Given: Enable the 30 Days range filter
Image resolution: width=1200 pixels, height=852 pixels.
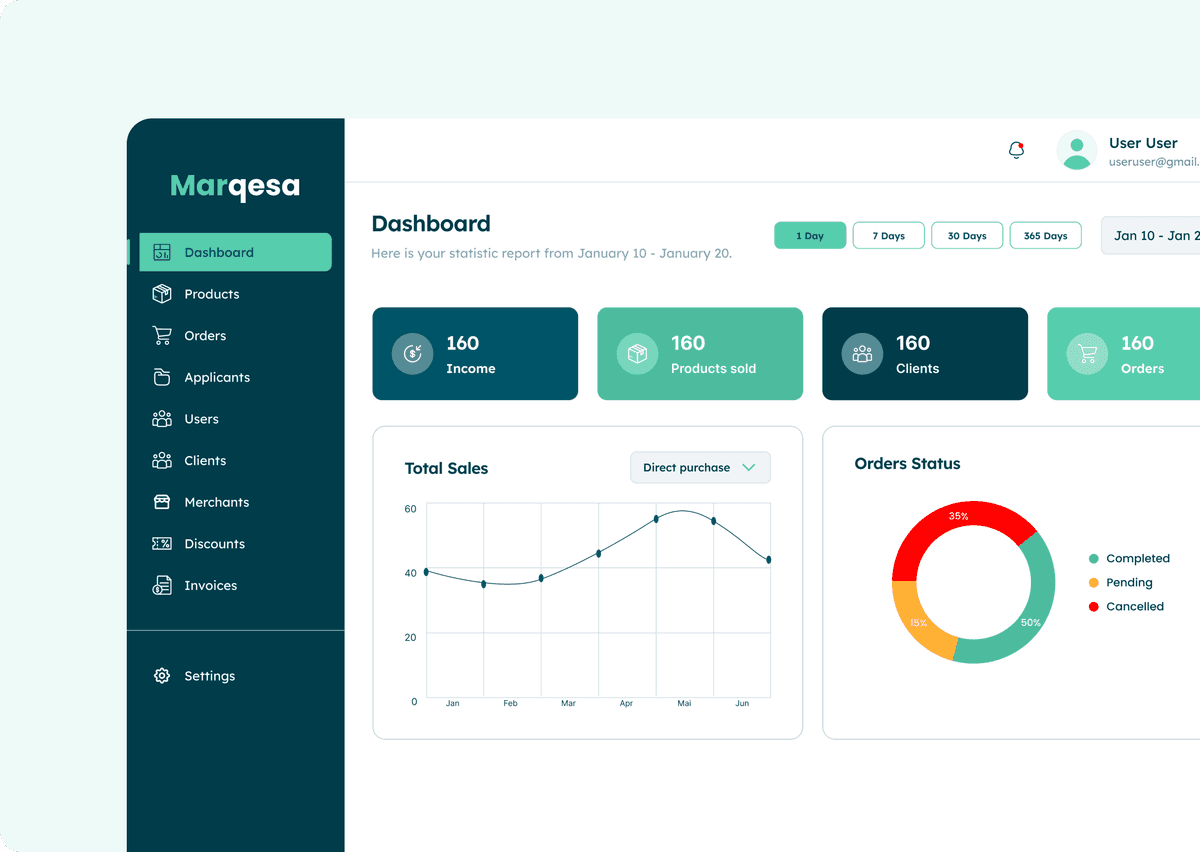Looking at the screenshot, I should click(967, 236).
